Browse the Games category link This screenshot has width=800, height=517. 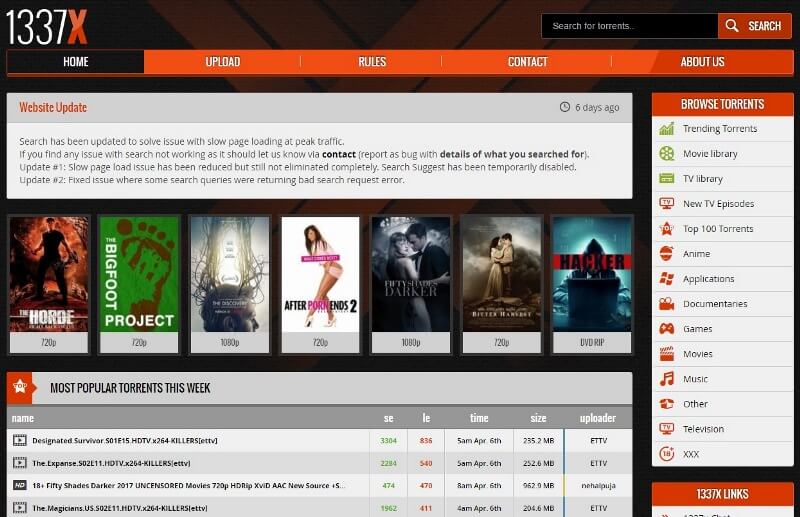(697, 329)
